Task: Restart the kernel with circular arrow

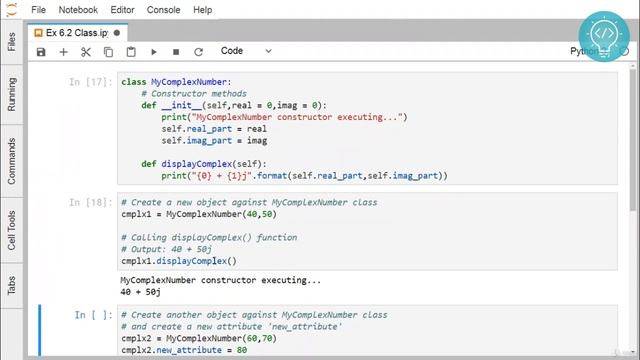Action: point(198,52)
